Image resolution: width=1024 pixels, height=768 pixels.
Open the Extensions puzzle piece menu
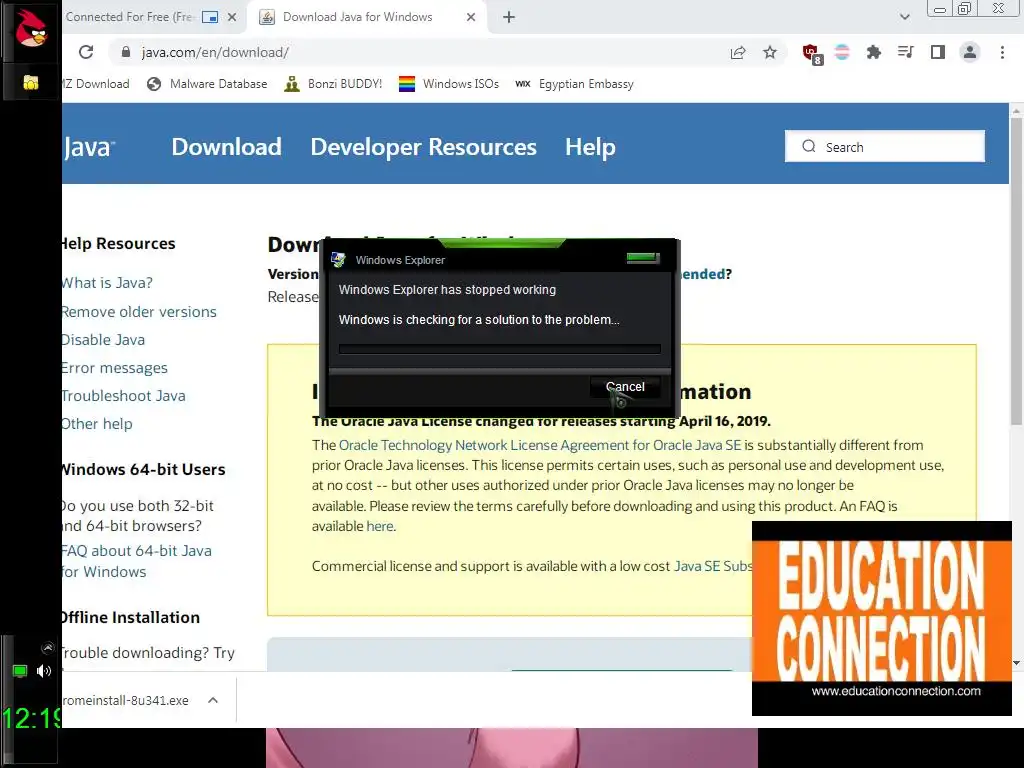coord(873,52)
